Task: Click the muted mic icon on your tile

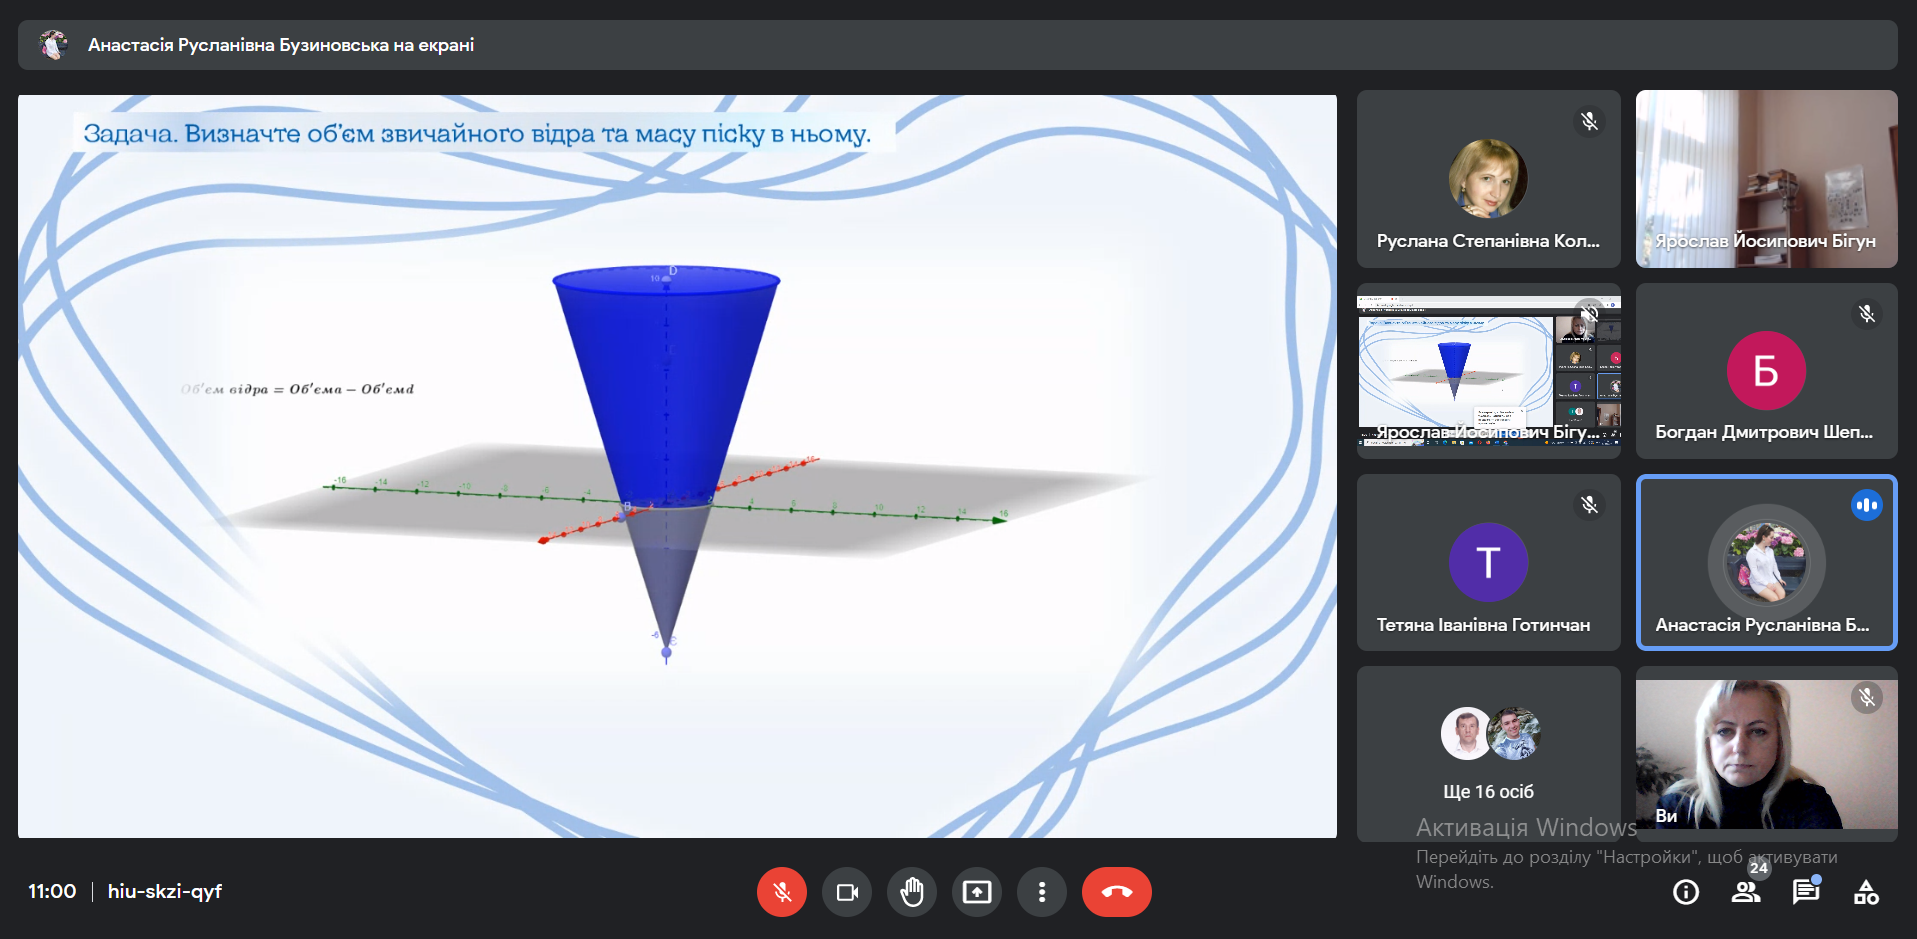Action: click(x=1866, y=697)
